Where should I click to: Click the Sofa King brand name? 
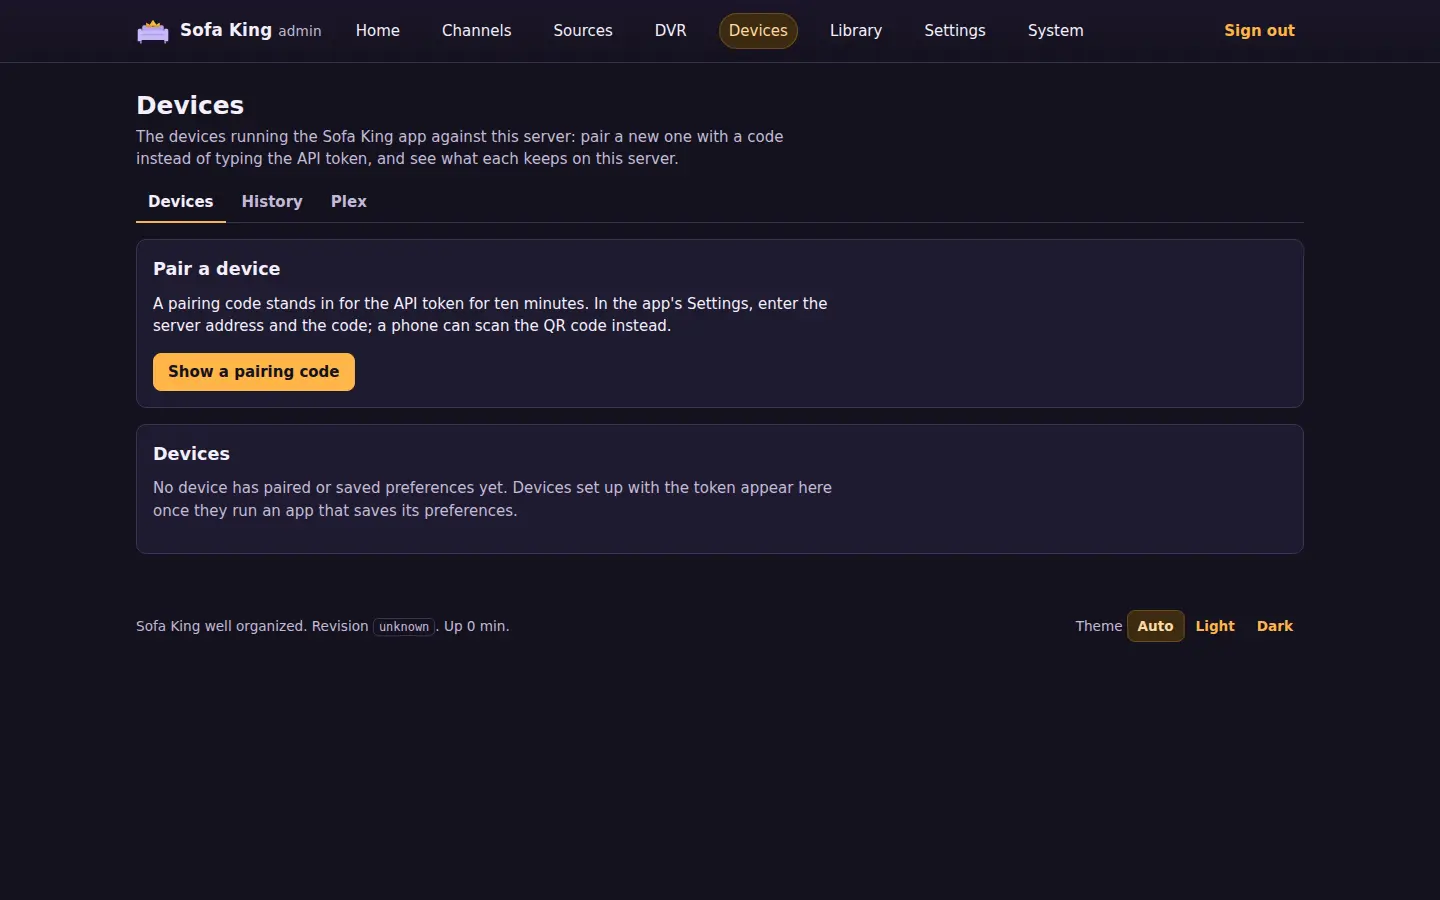(x=226, y=30)
